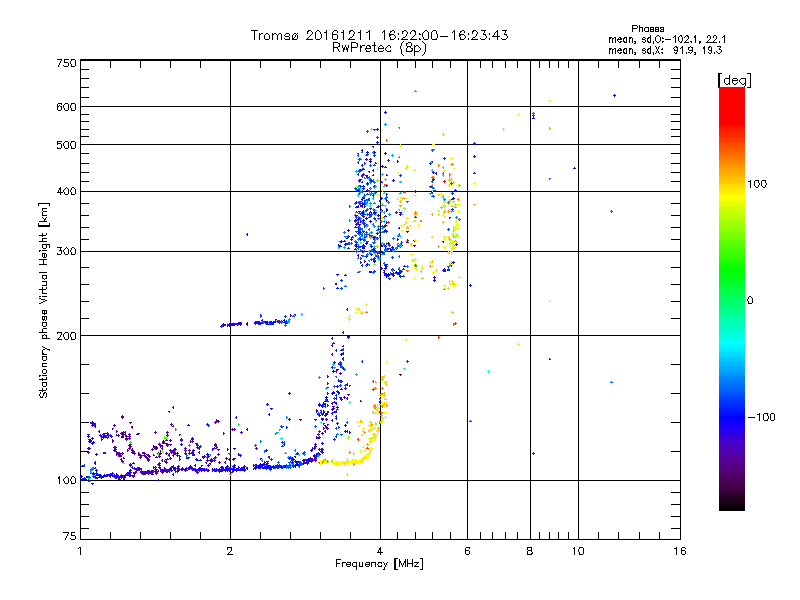Click the 'Stationary phase Virtual Height [km]' axis title
Image resolution: width=800 pixels, height=600 pixels.
pyautogui.click(x=44, y=300)
